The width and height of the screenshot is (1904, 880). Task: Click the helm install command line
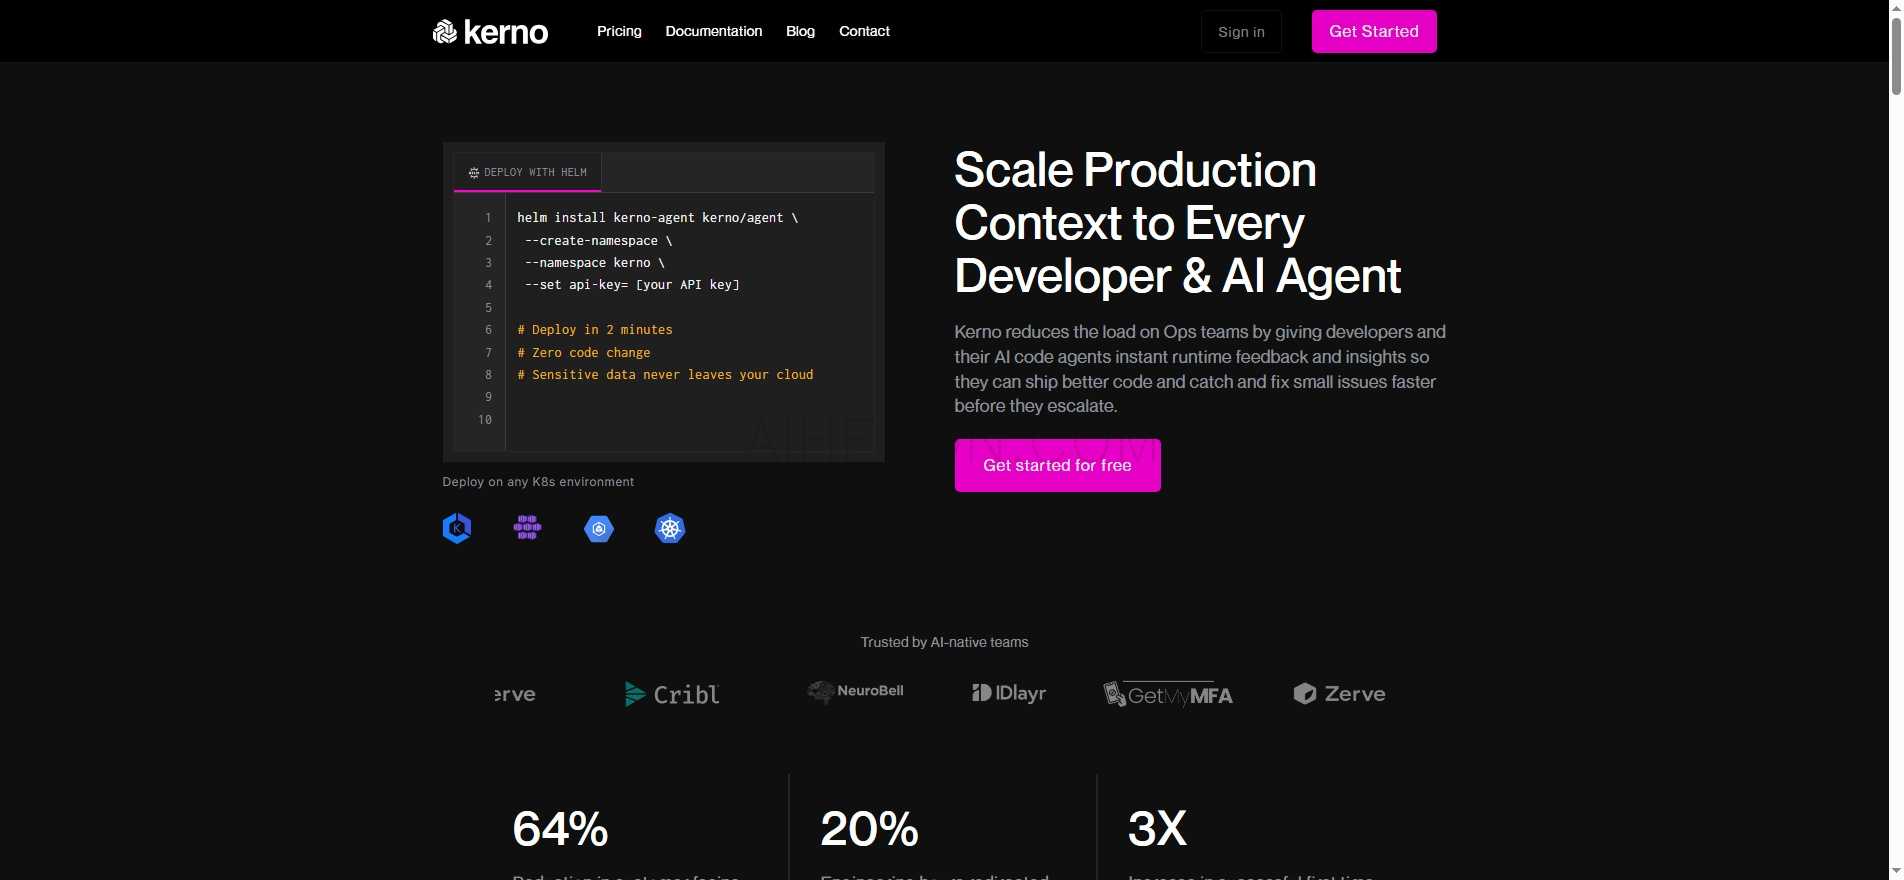657,218
